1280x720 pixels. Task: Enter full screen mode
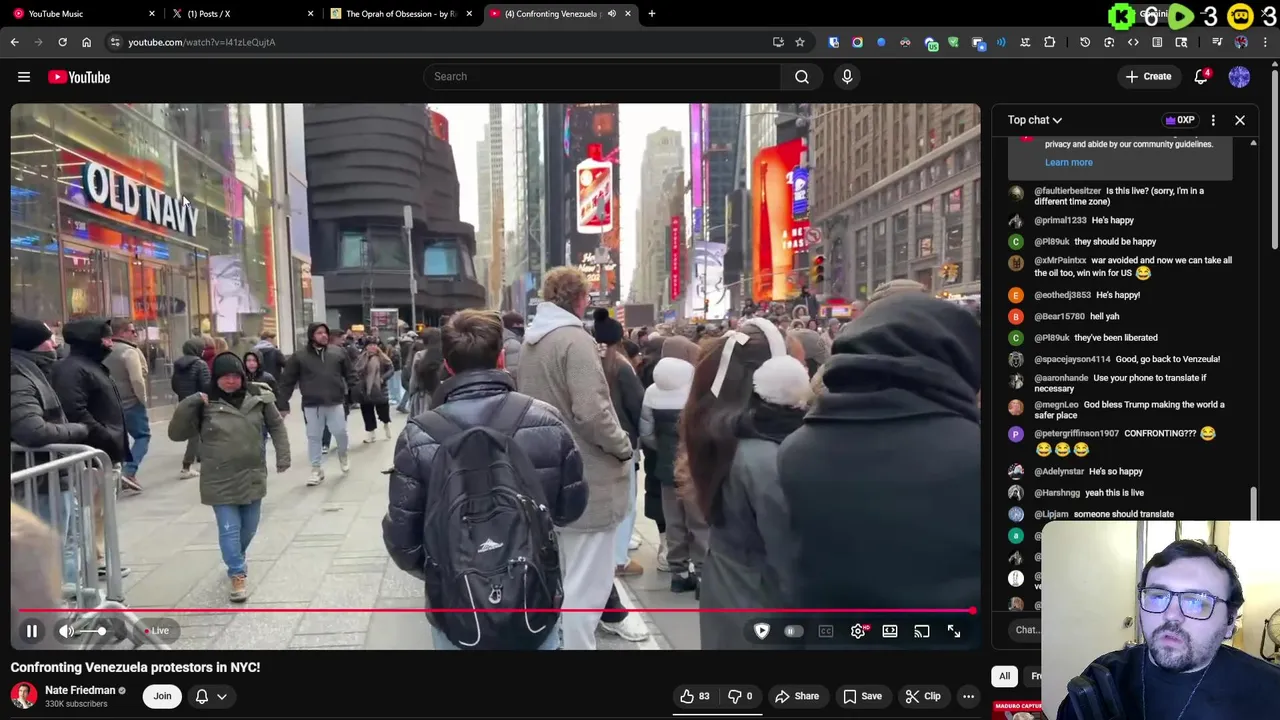point(954,631)
